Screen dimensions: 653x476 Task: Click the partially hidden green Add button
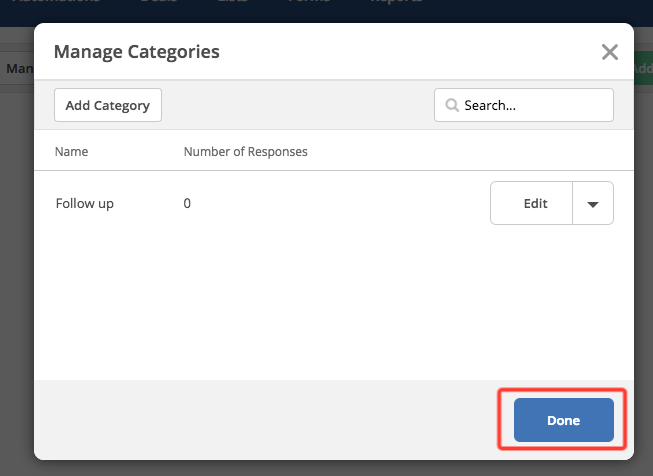point(642,68)
